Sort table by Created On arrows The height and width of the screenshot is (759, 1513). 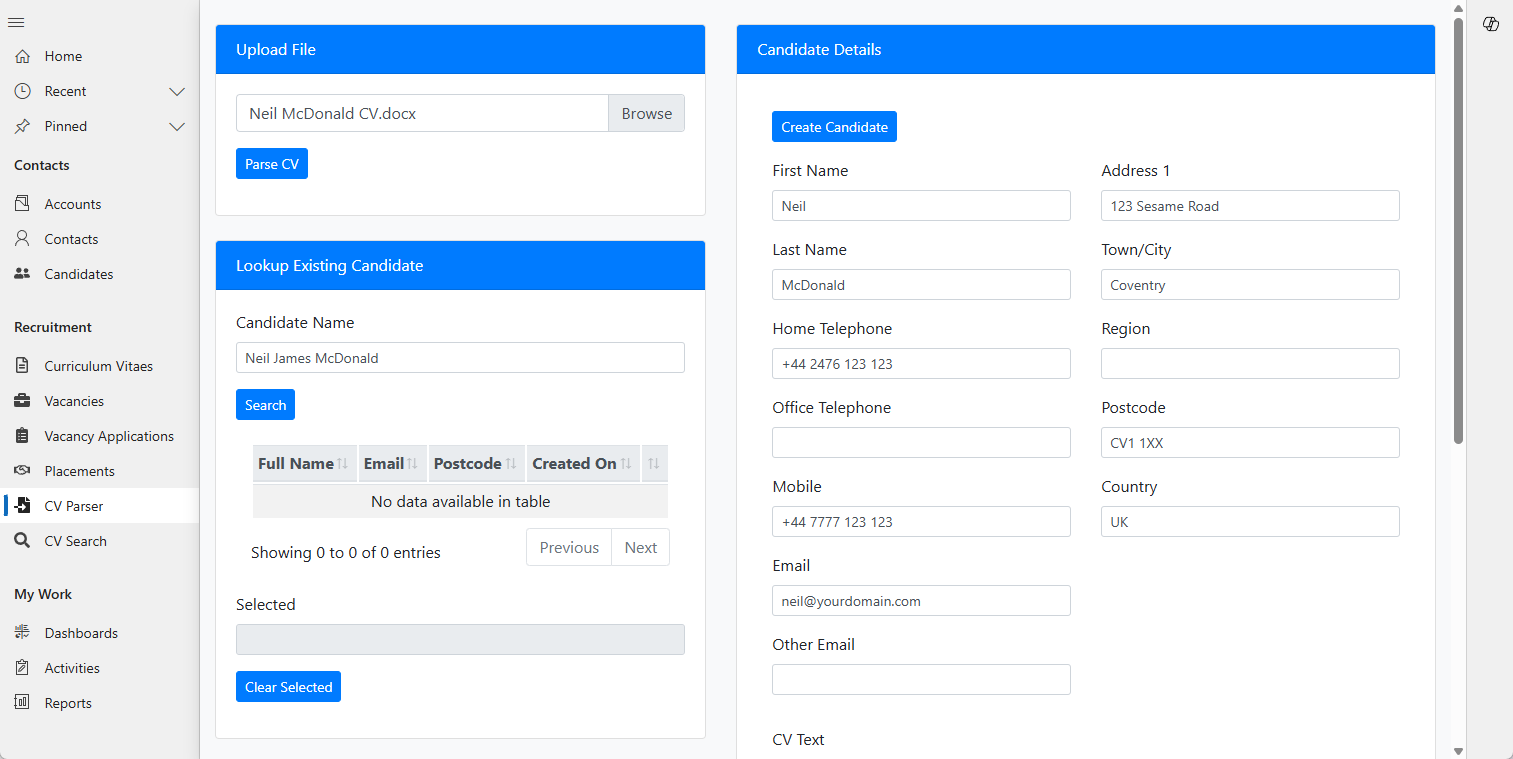[x=626, y=464]
